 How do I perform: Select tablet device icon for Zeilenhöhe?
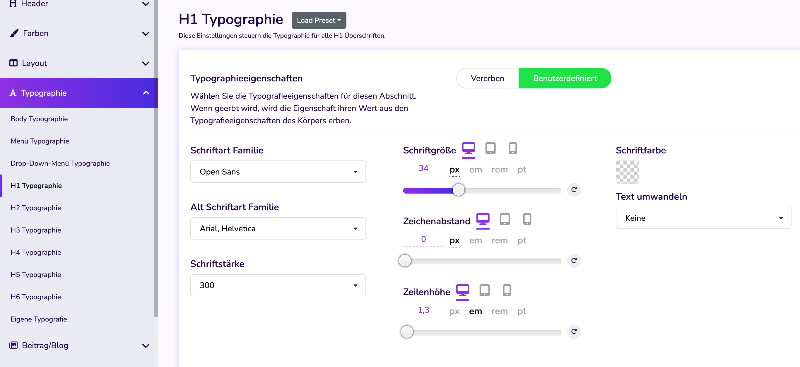[485, 290]
